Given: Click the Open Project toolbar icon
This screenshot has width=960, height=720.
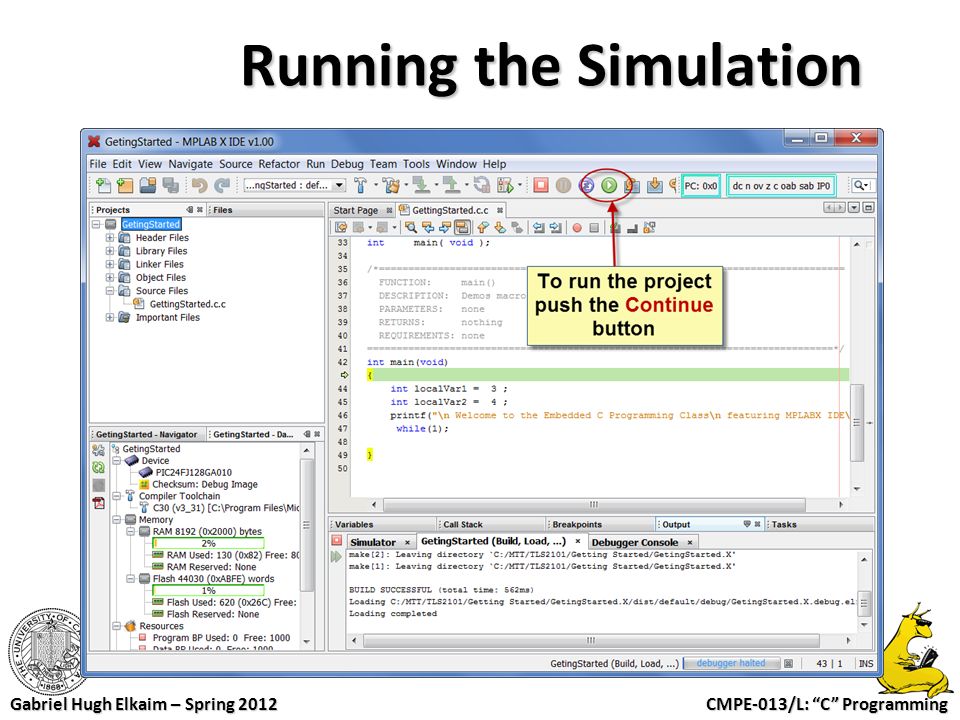Looking at the screenshot, I should (x=148, y=185).
